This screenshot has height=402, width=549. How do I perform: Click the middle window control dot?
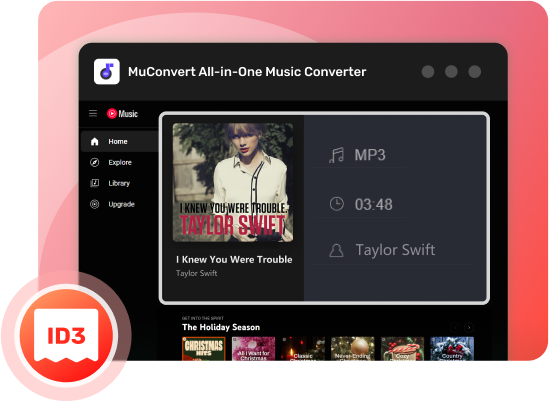pos(451,71)
